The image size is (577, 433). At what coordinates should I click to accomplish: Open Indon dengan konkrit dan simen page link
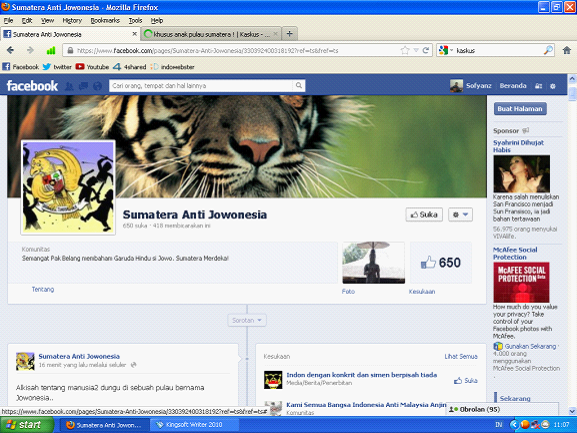click(362, 375)
